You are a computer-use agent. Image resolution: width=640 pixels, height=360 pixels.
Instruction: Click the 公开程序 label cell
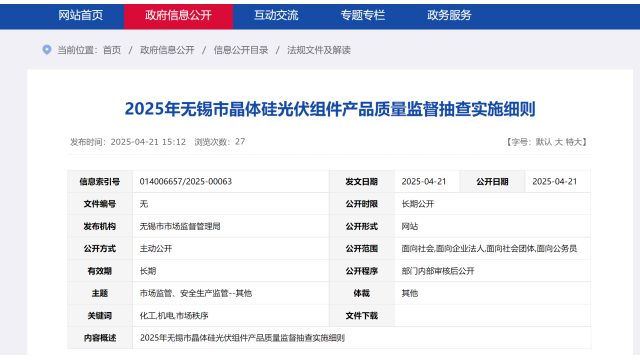(x=362, y=271)
